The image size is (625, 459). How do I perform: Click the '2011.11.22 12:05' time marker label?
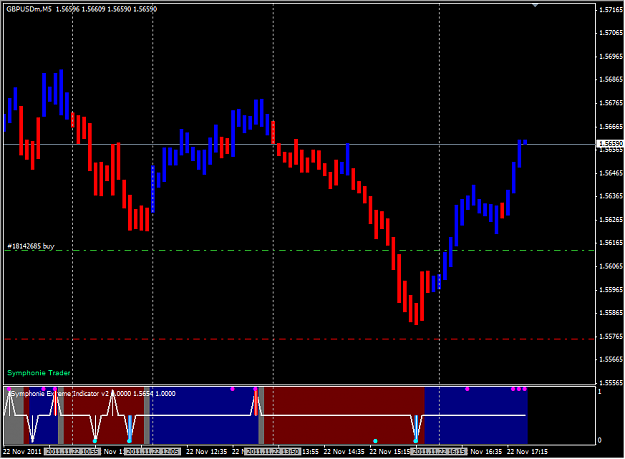pos(153,452)
